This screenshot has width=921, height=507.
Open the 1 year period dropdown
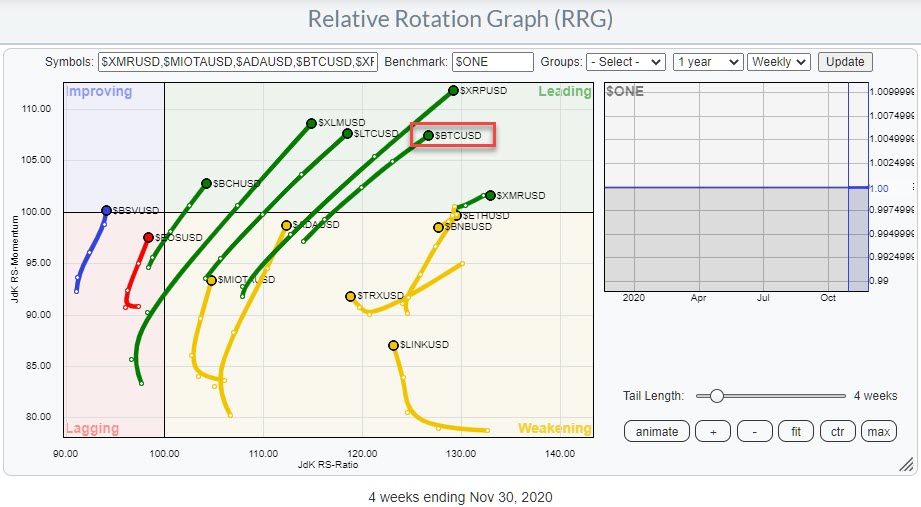[x=708, y=62]
